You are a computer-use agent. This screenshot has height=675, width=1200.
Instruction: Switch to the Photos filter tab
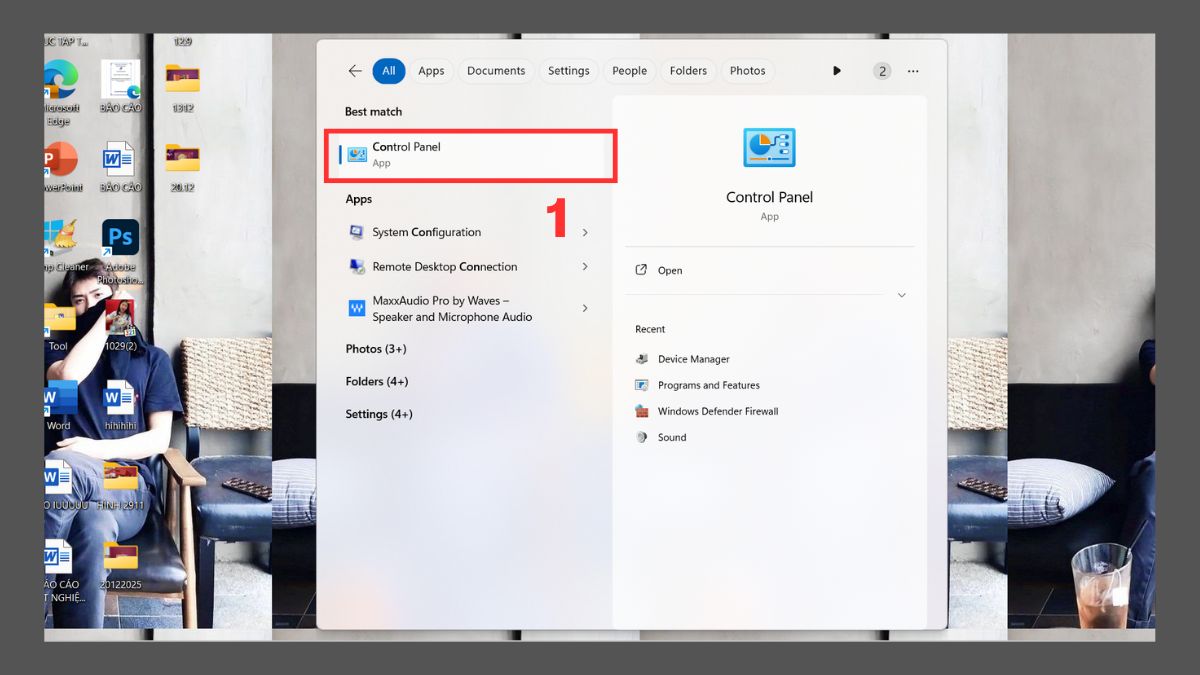[747, 71]
